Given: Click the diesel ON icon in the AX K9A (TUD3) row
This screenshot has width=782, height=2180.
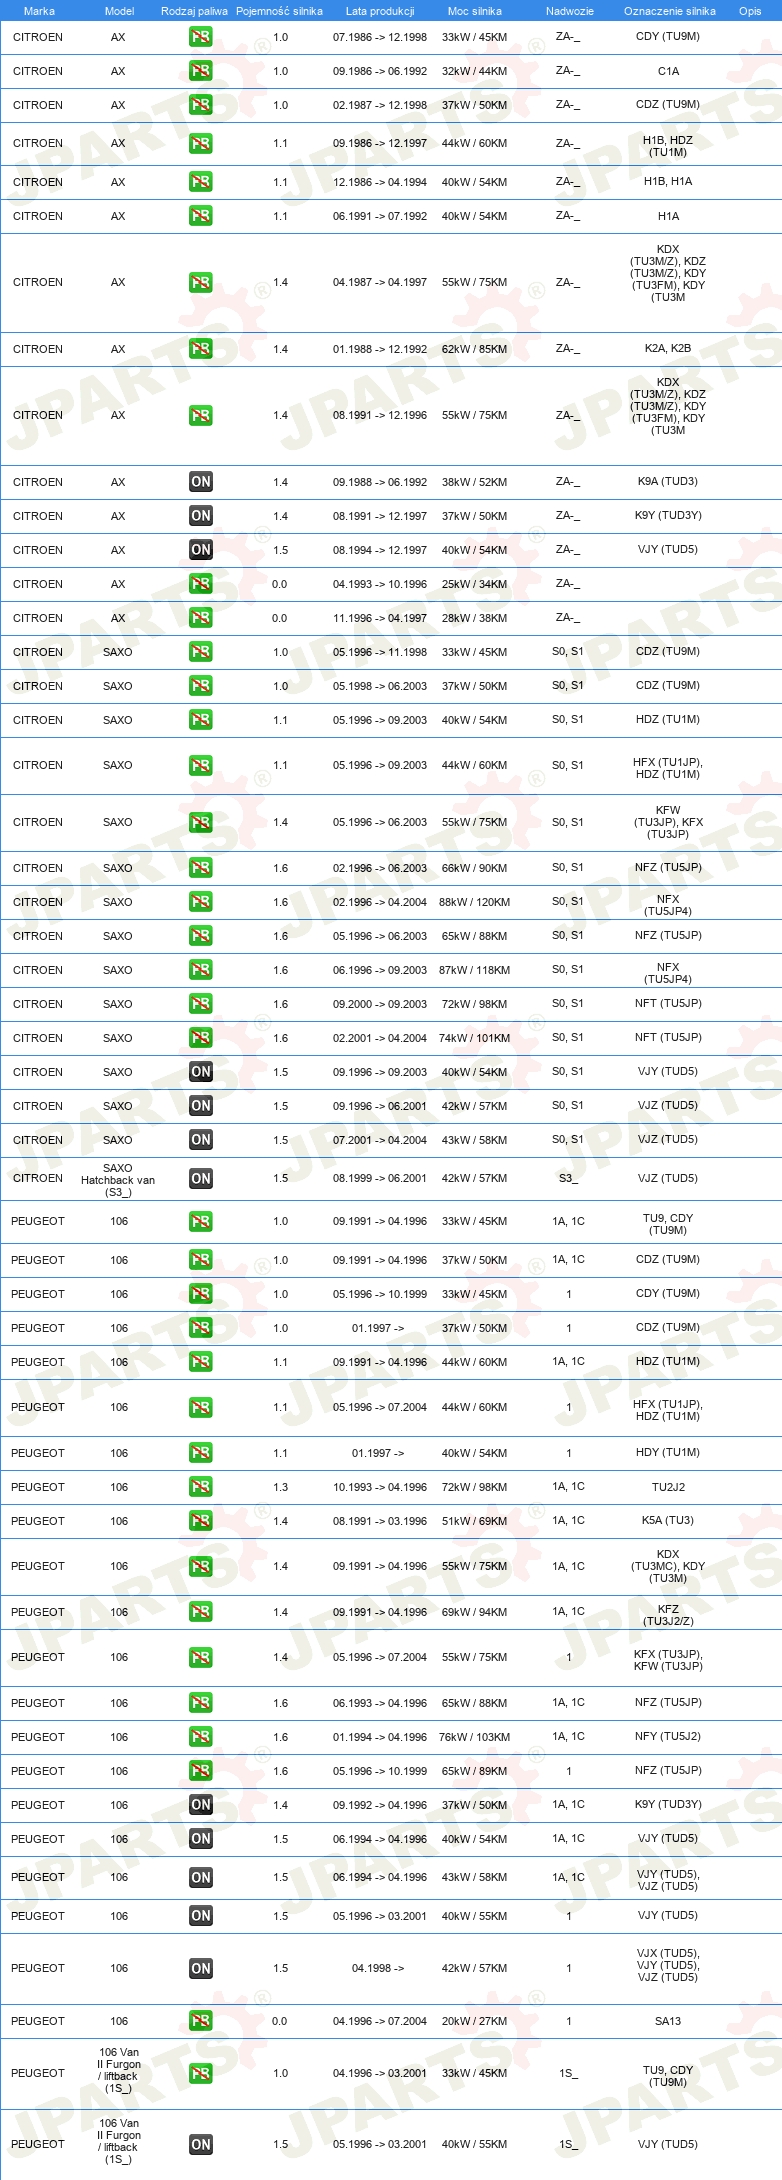Looking at the screenshot, I should [x=201, y=482].
